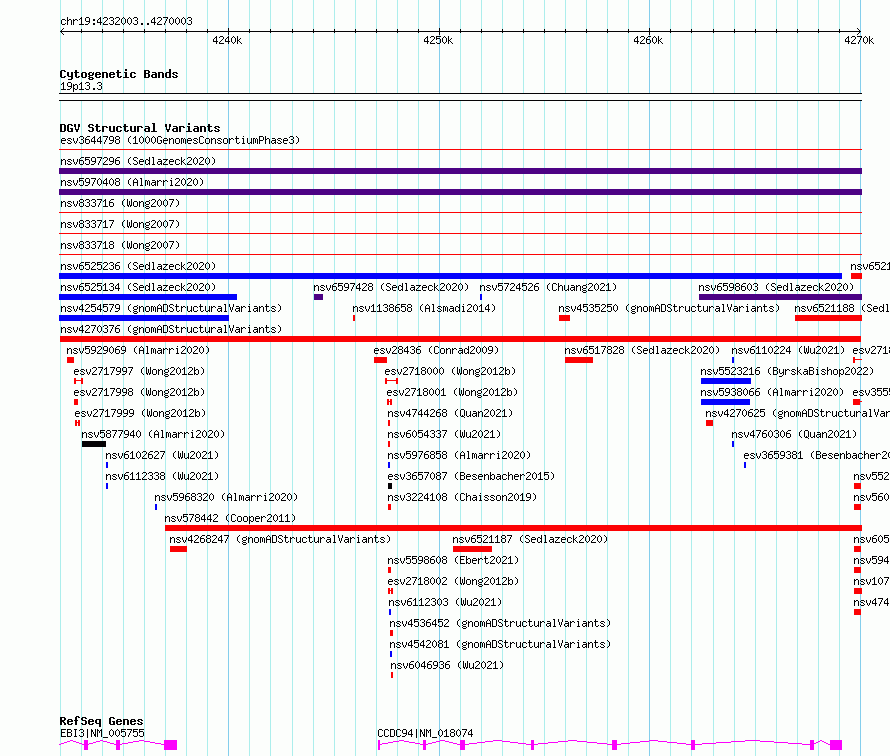Open nsv833717 (Wong2007) variant entry

120,224
